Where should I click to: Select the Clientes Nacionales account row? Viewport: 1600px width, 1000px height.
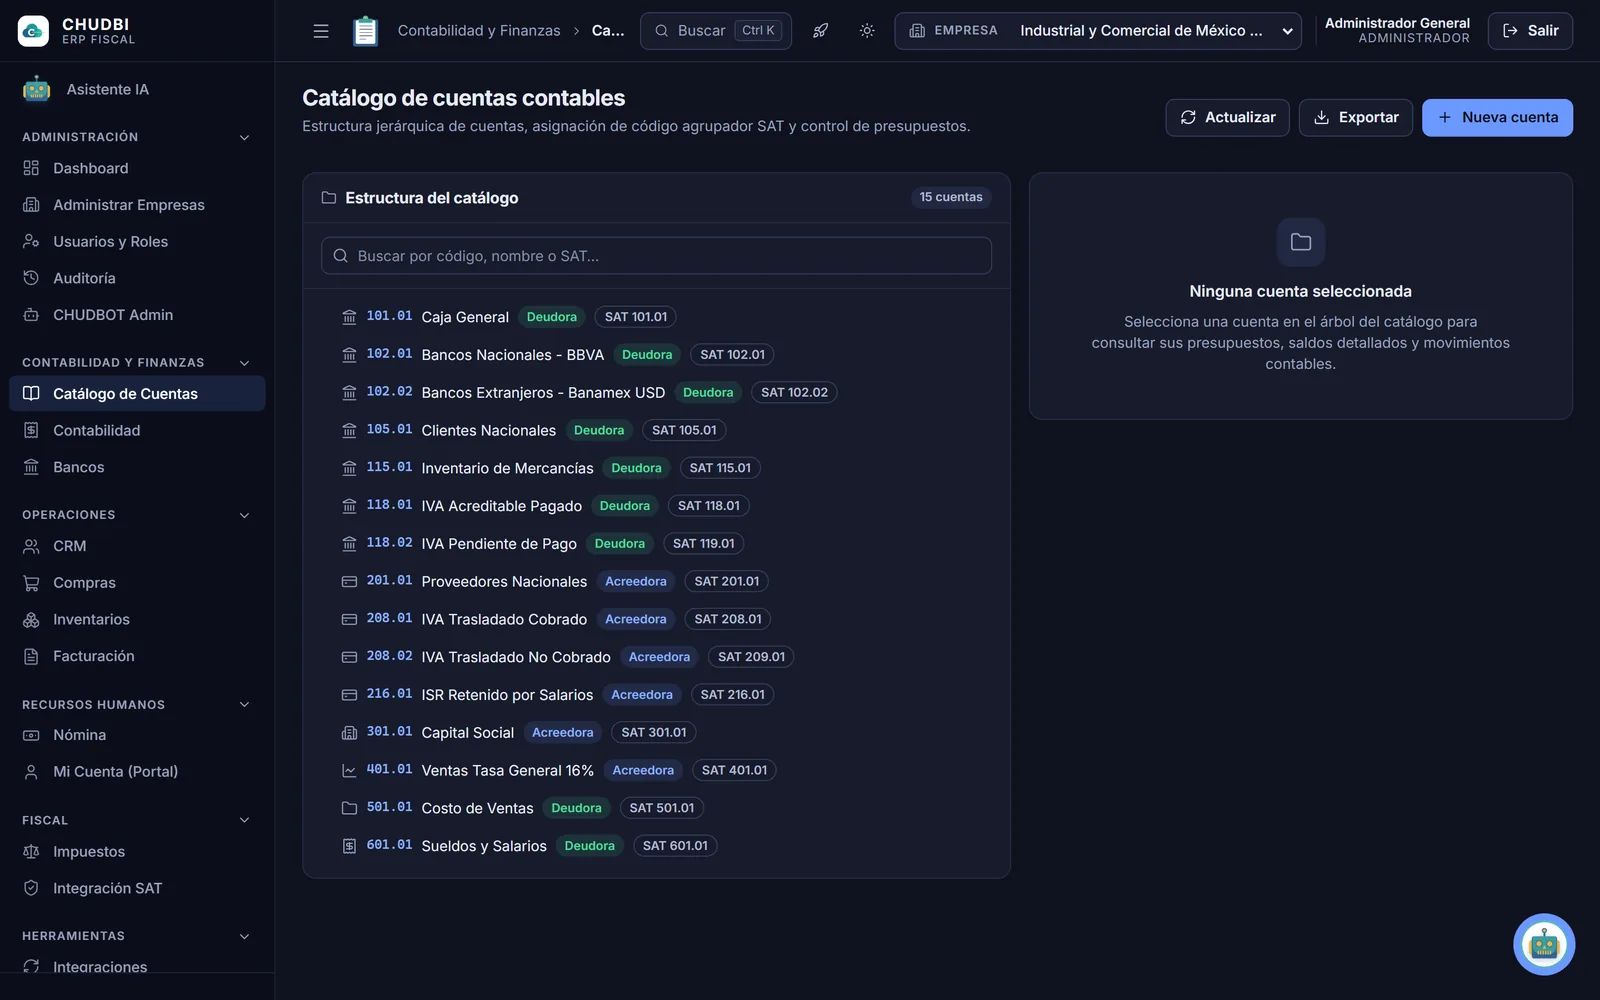point(656,430)
